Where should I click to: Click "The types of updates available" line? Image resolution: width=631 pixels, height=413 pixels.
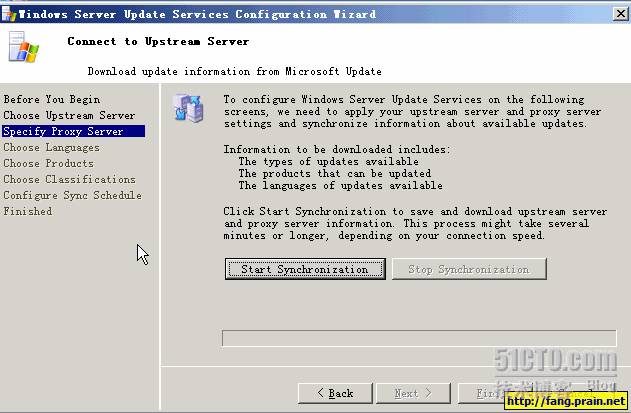(328, 161)
